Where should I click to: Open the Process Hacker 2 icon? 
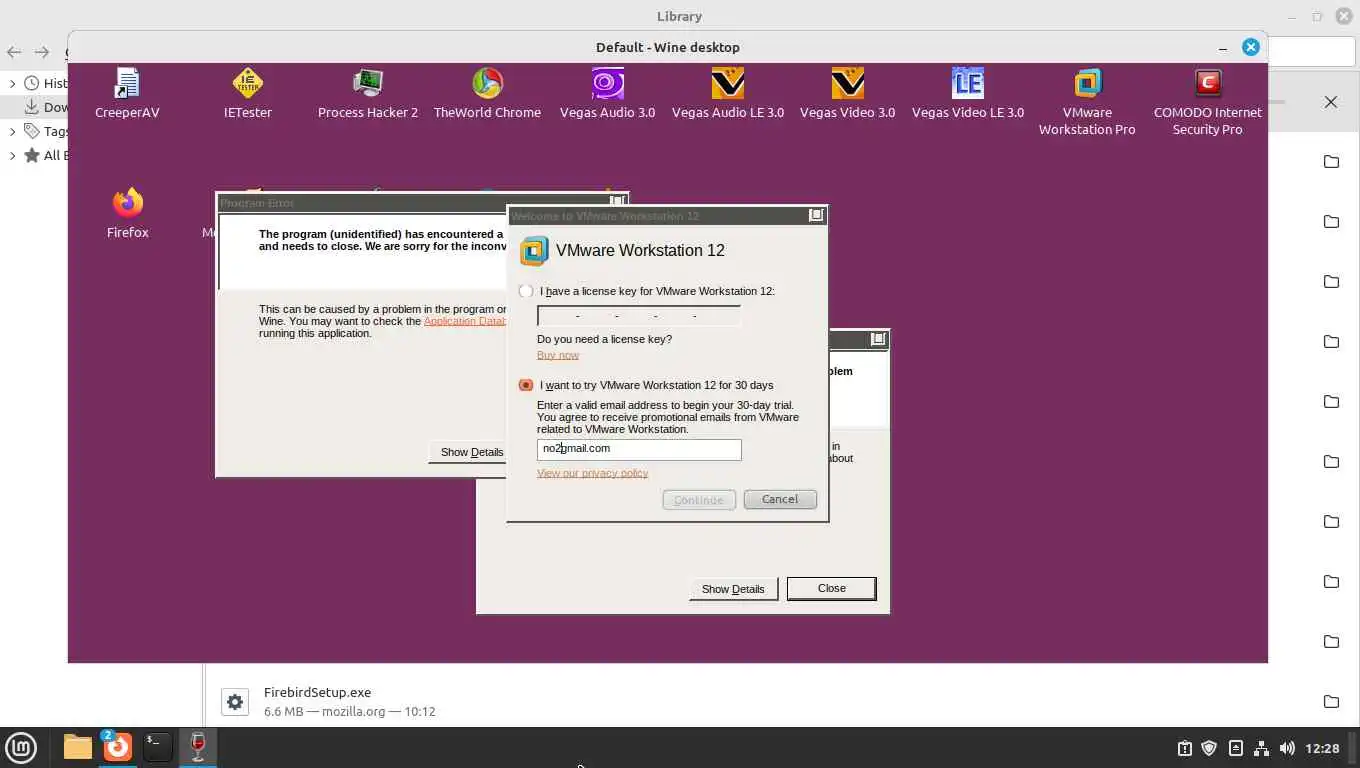click(x=367, y=94)
